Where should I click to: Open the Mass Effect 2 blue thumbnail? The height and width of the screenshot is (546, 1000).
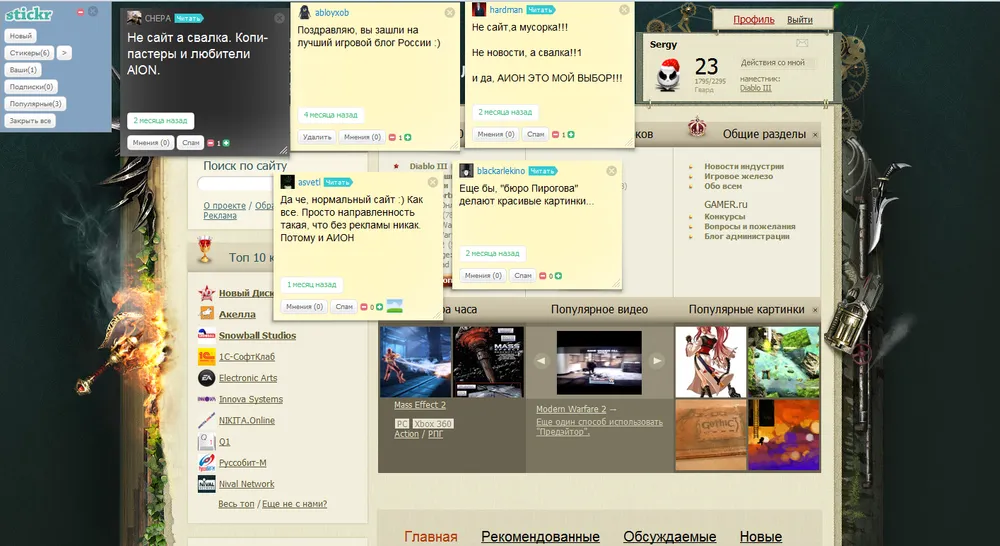pos(415,362)
